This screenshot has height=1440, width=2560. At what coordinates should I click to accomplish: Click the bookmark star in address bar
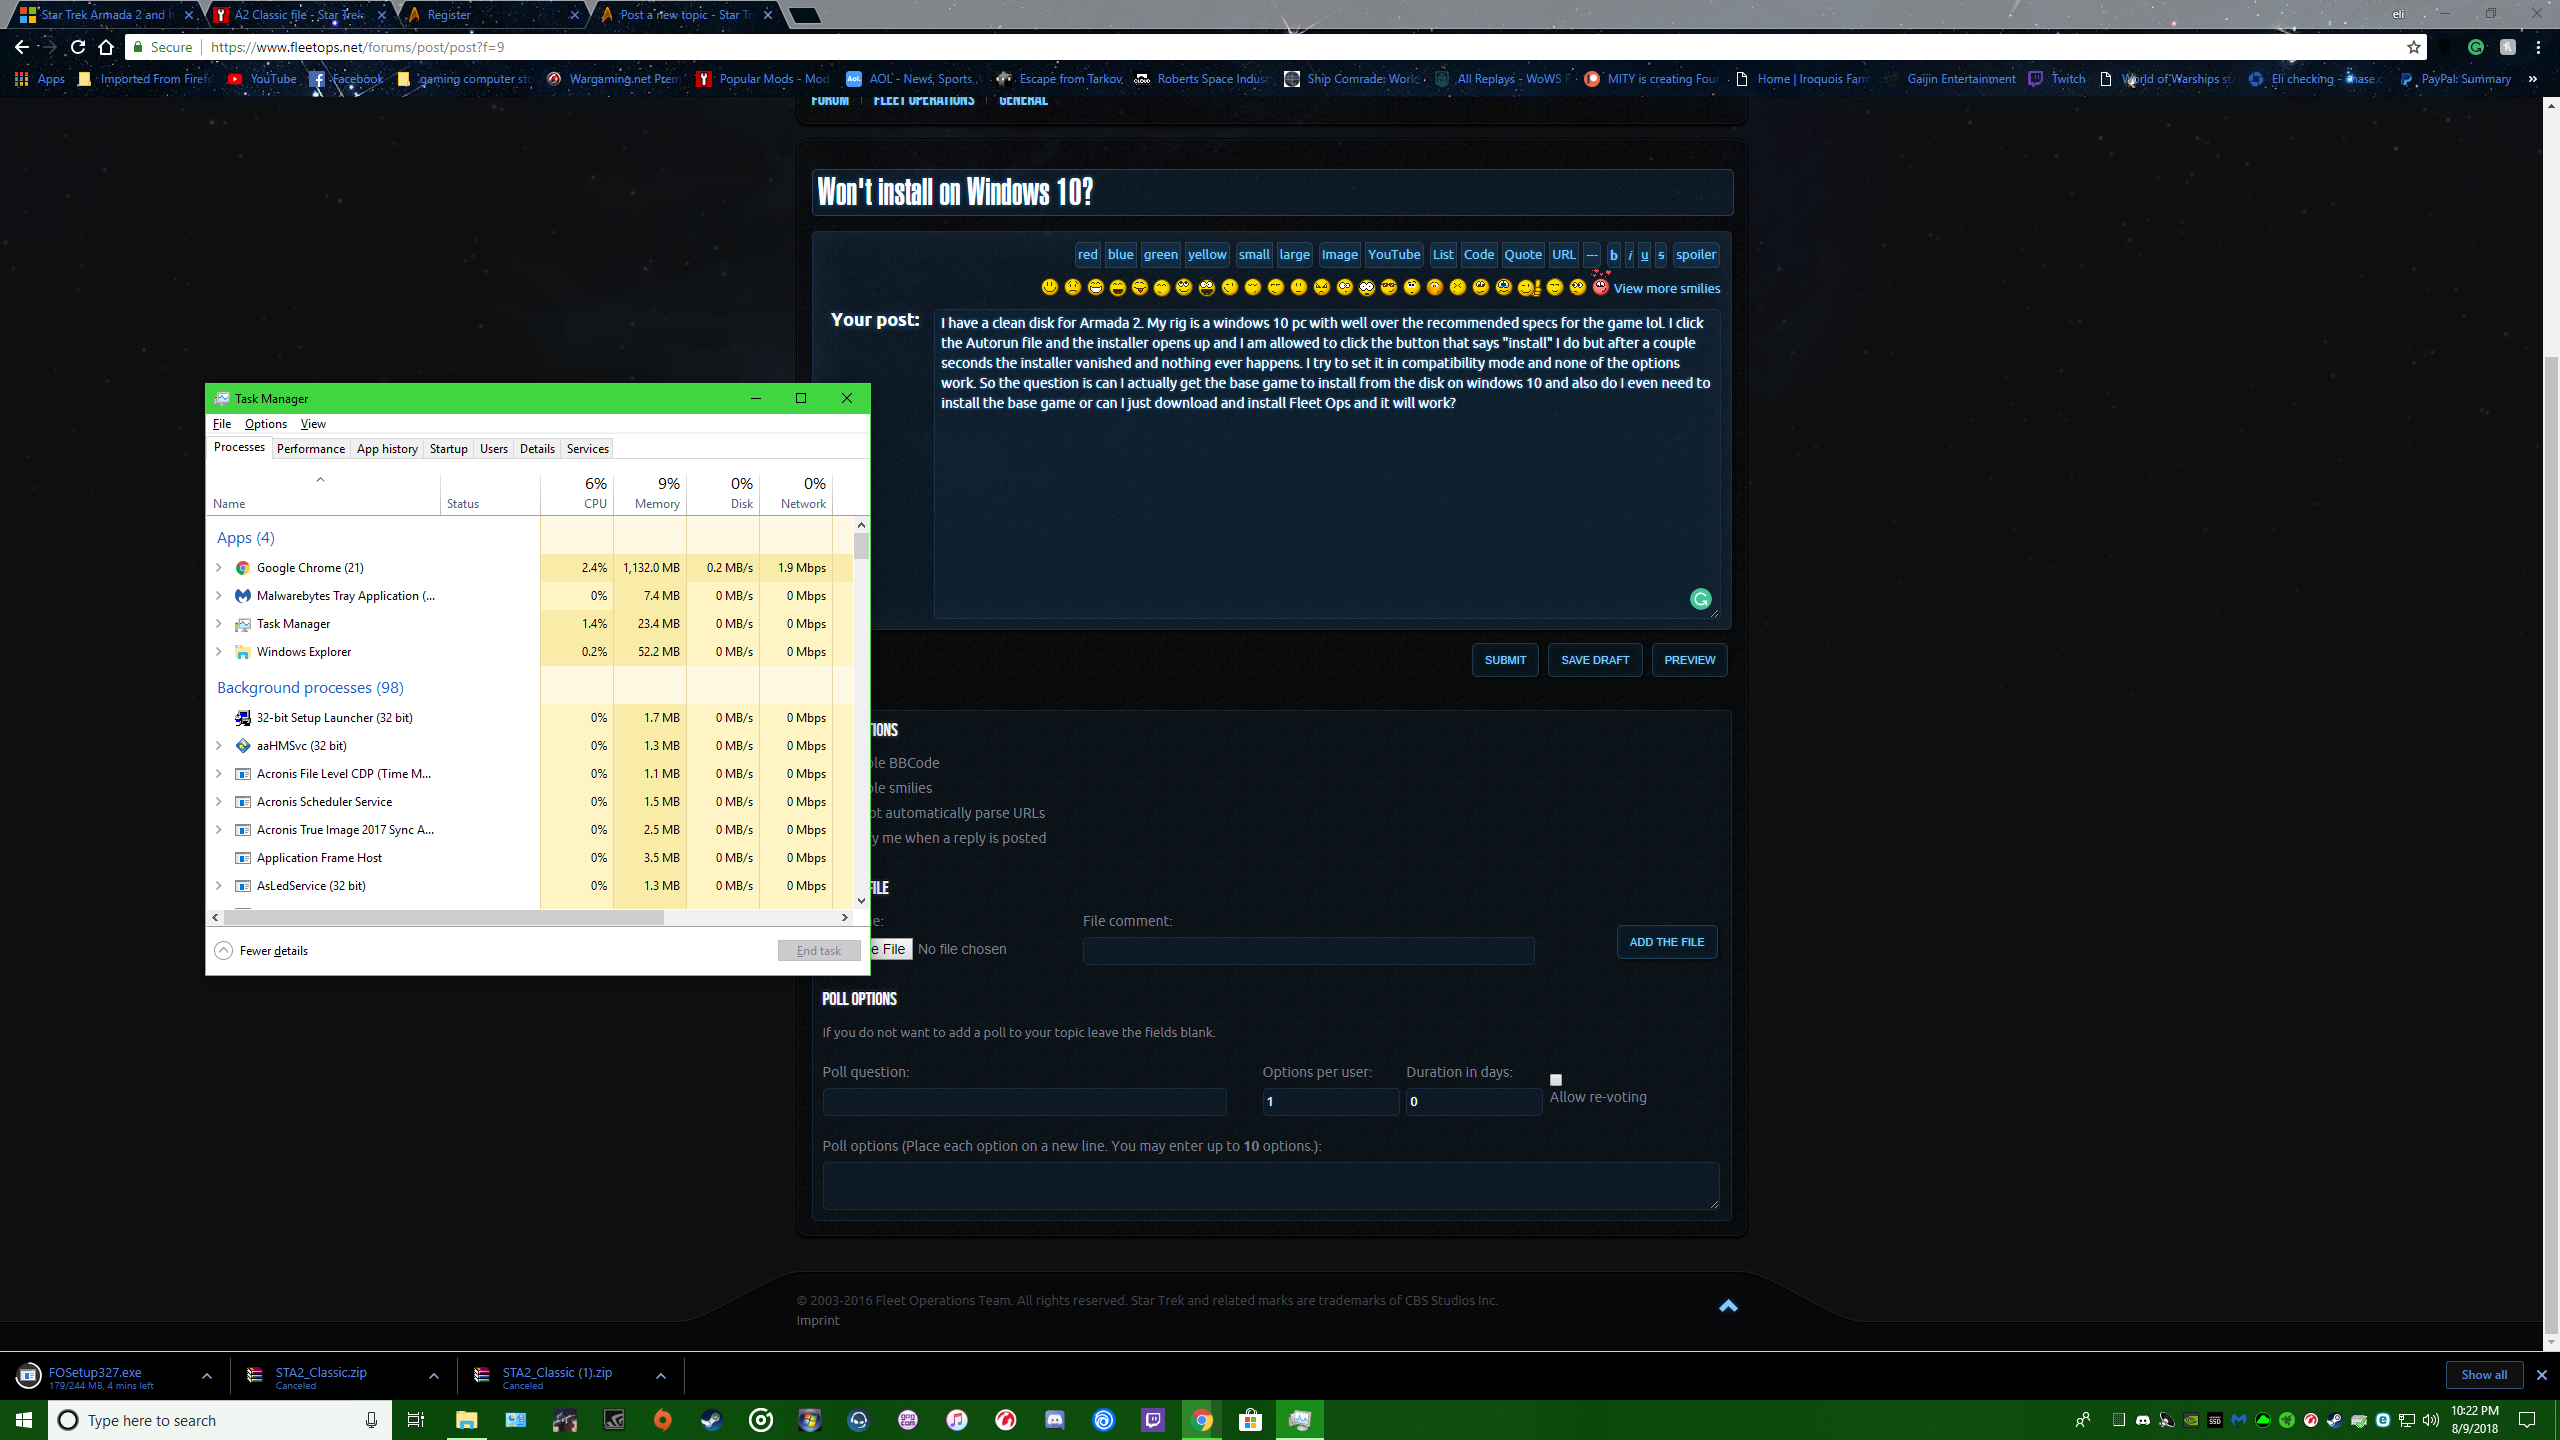(2413, 47)
